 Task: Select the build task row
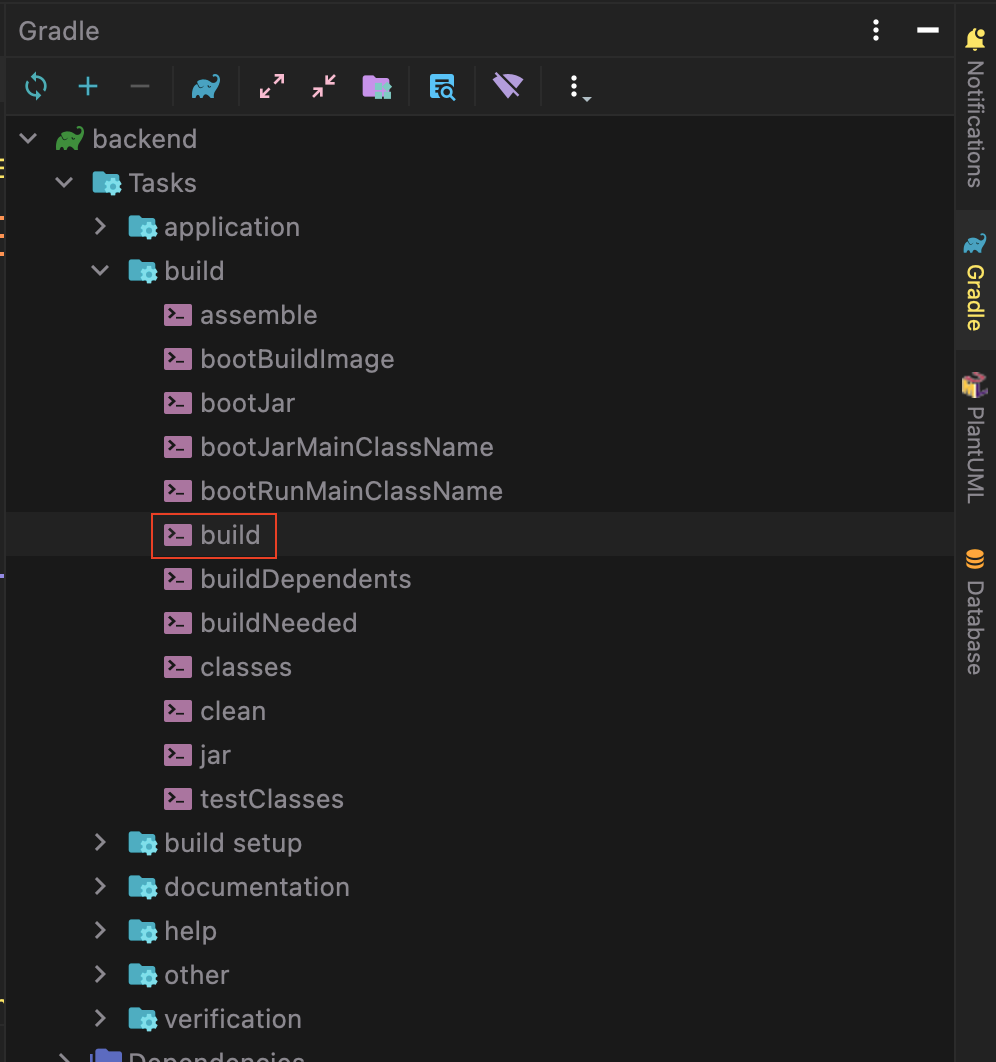coord(479,535)
